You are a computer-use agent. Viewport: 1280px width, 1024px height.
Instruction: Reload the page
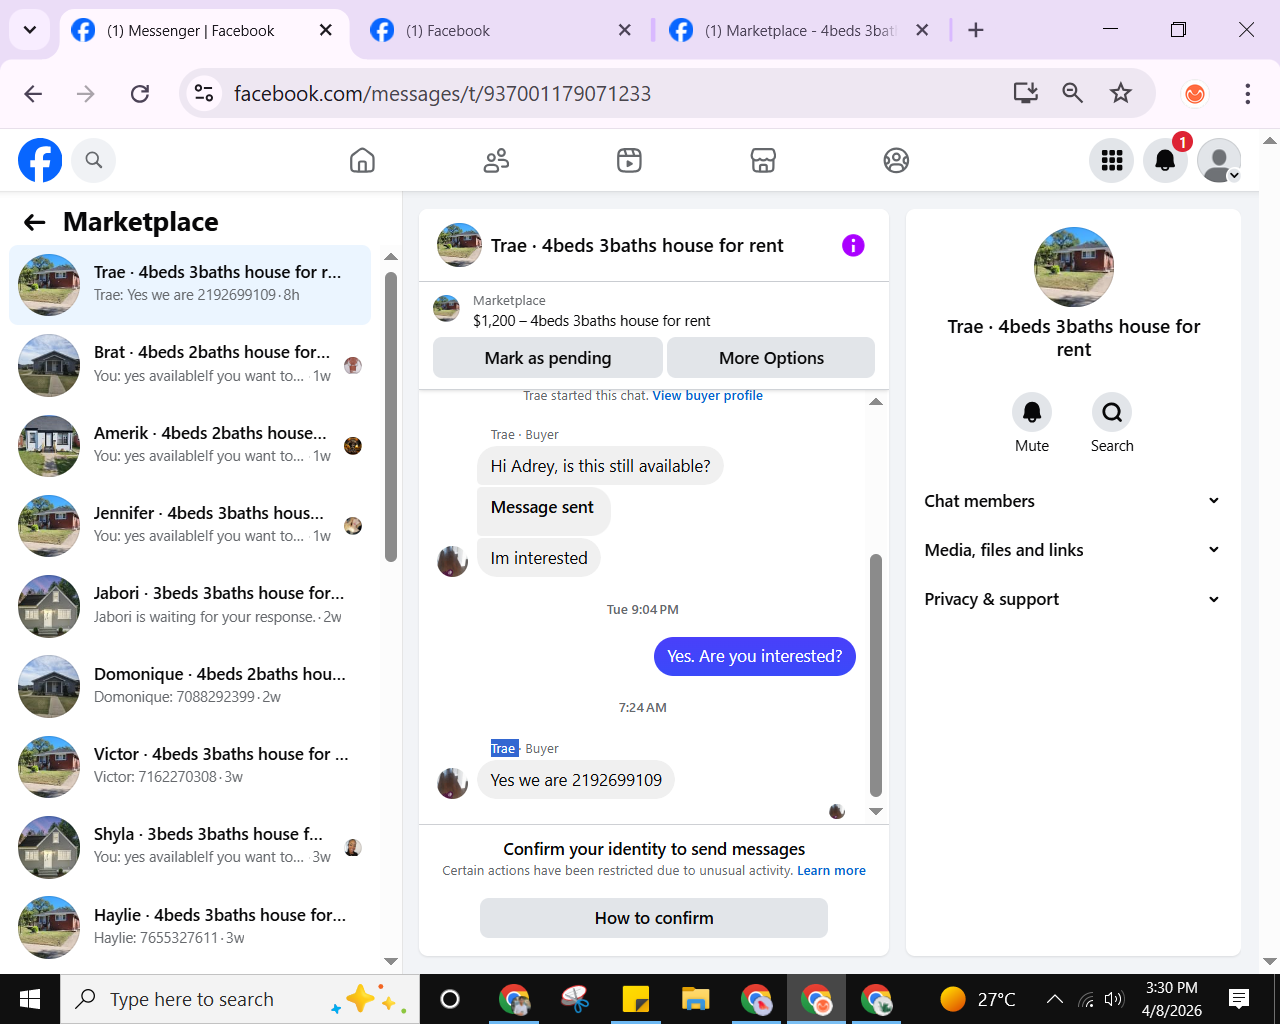point(140,93)
